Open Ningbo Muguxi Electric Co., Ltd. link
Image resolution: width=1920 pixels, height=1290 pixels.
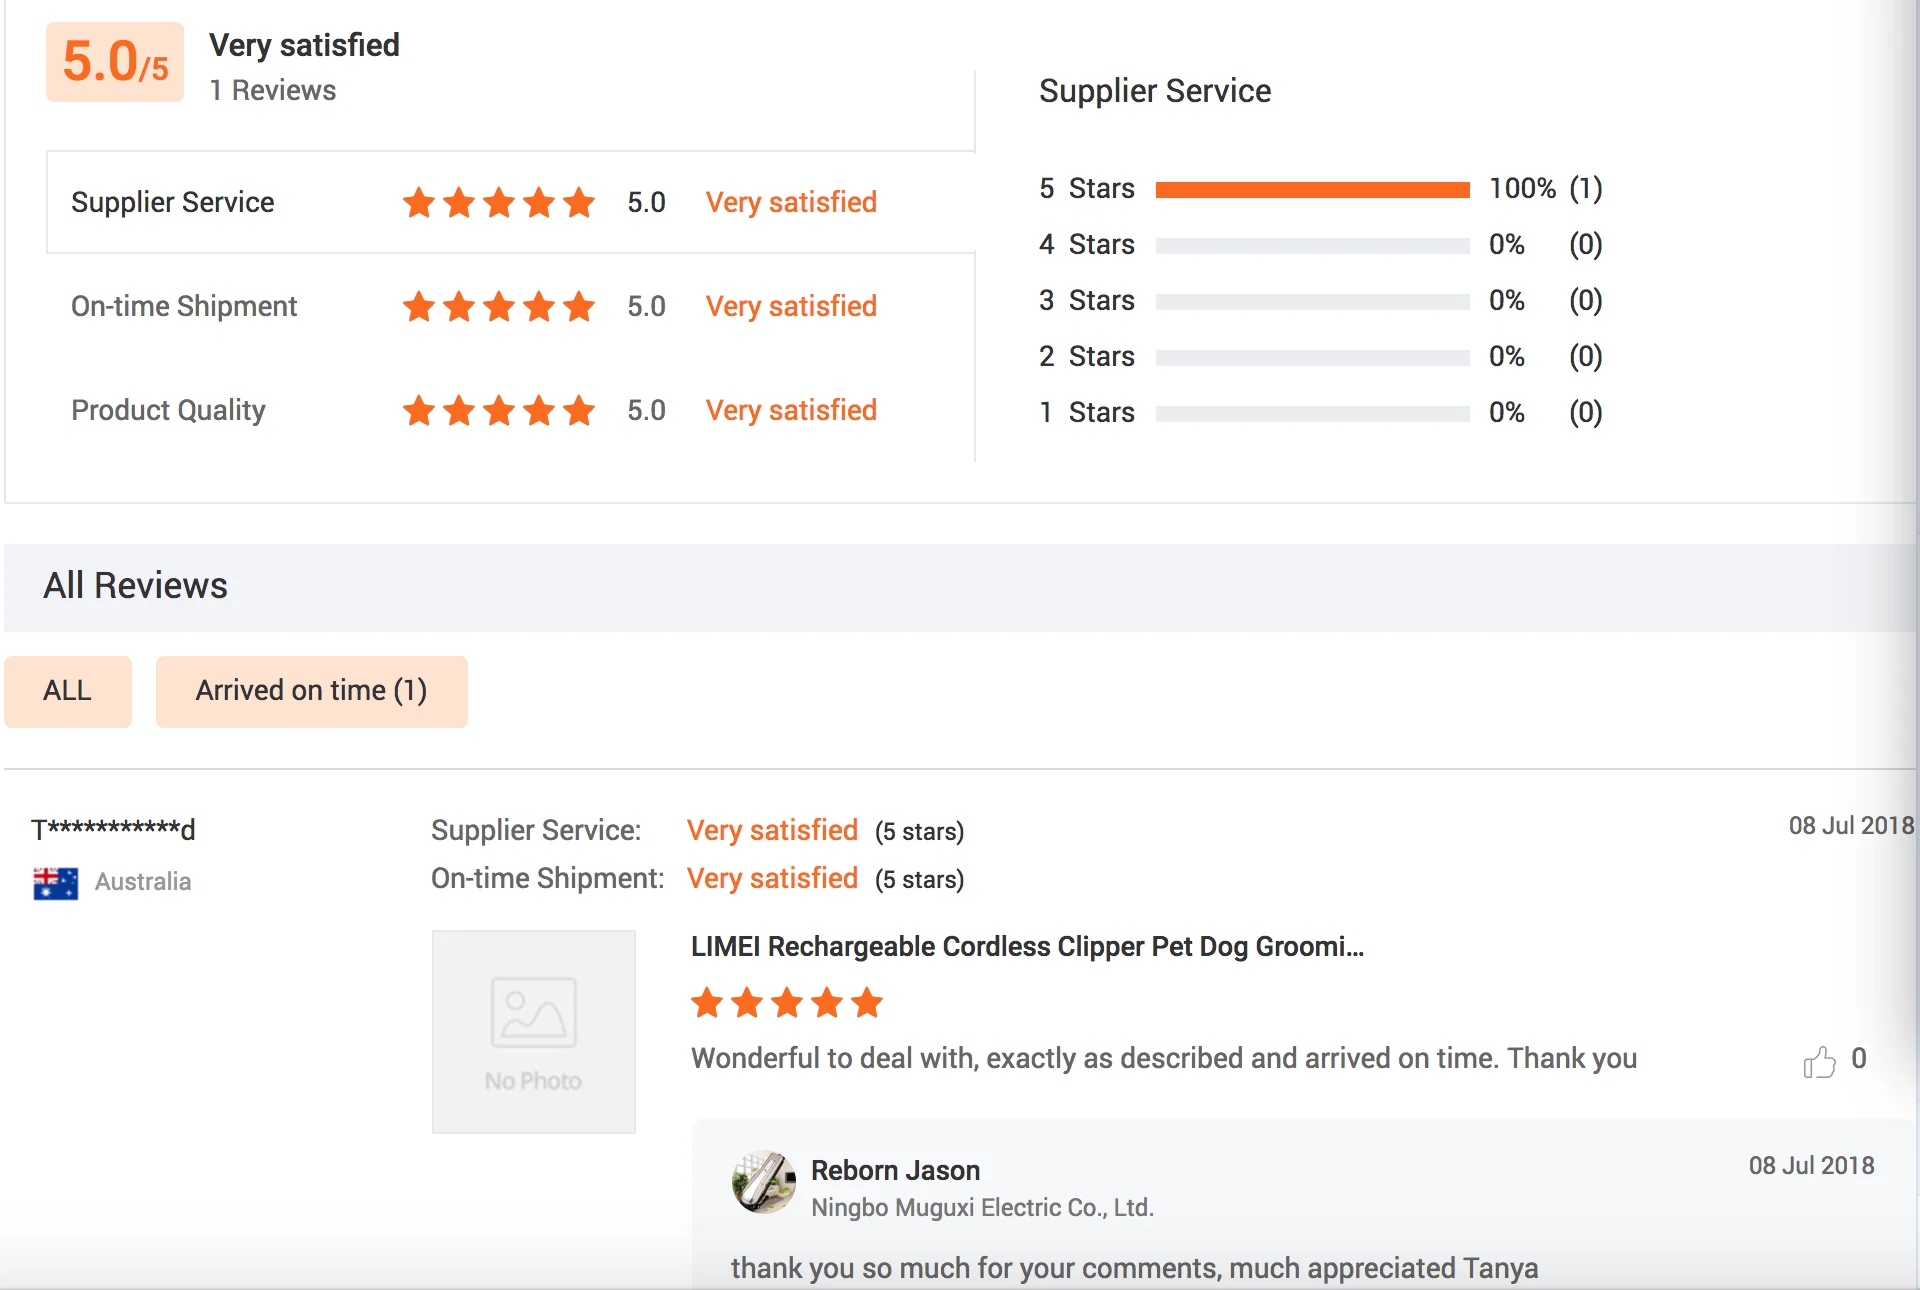983,1207
